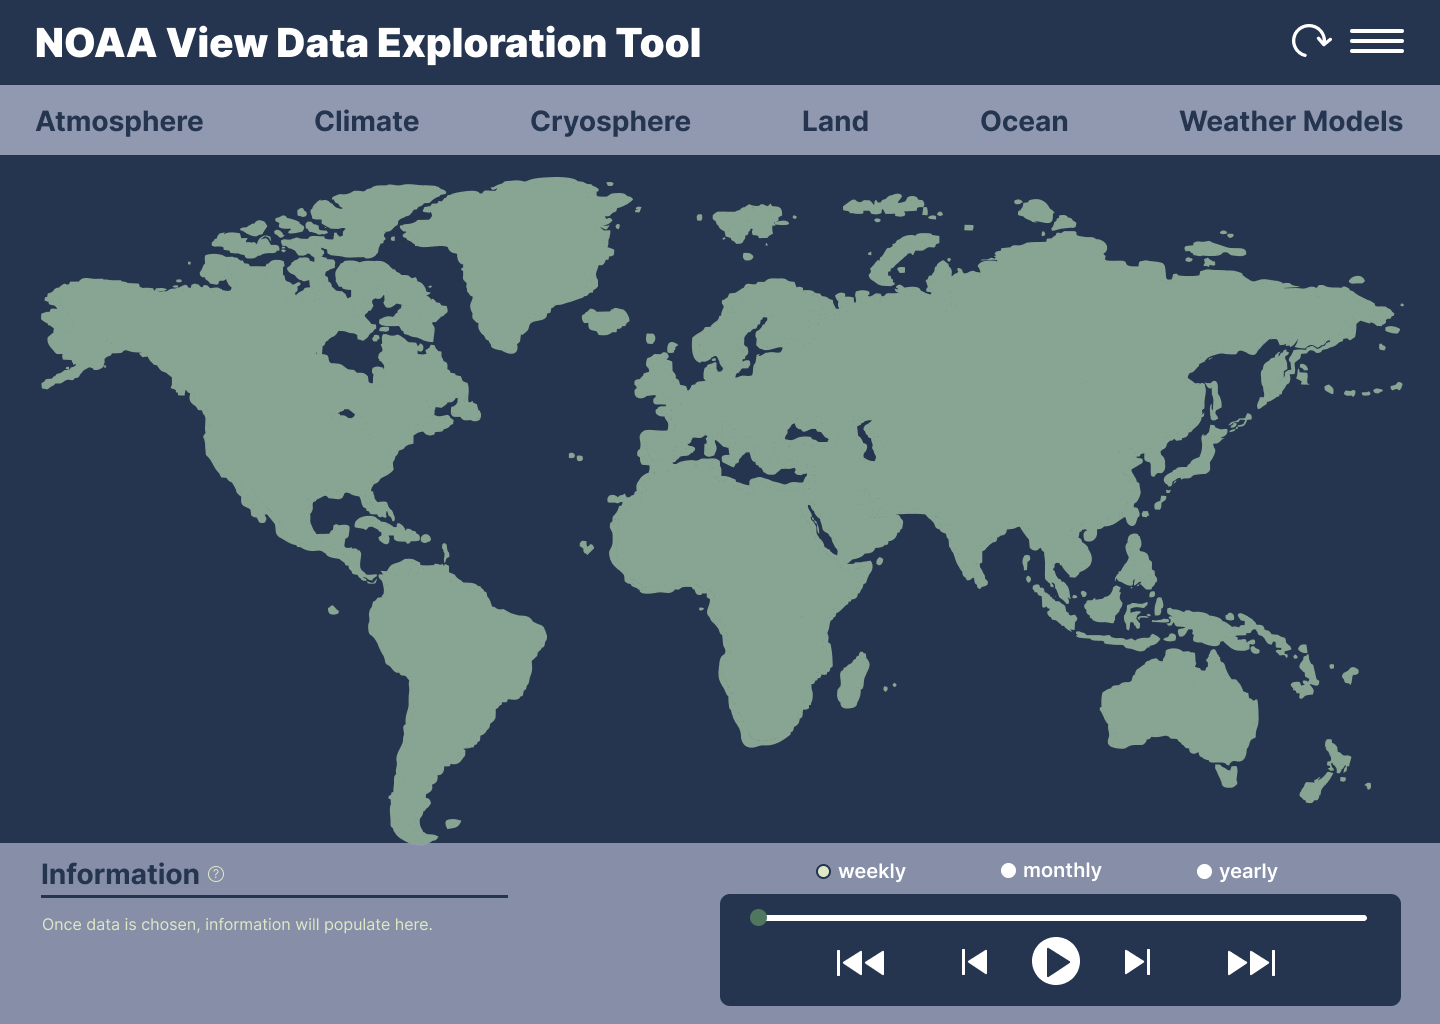The image size is (1440, 1024).
Task: Open the Atmosphere menu
Action: coord(119,121)
